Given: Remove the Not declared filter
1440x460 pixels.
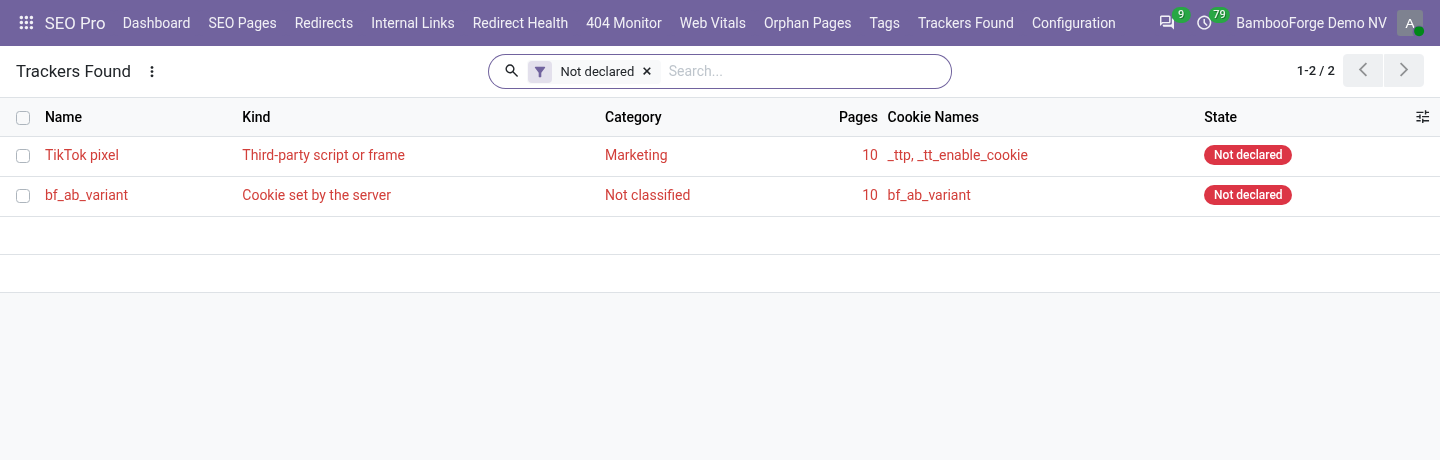Looking at the screenshot, I should (x=647, y=72).
